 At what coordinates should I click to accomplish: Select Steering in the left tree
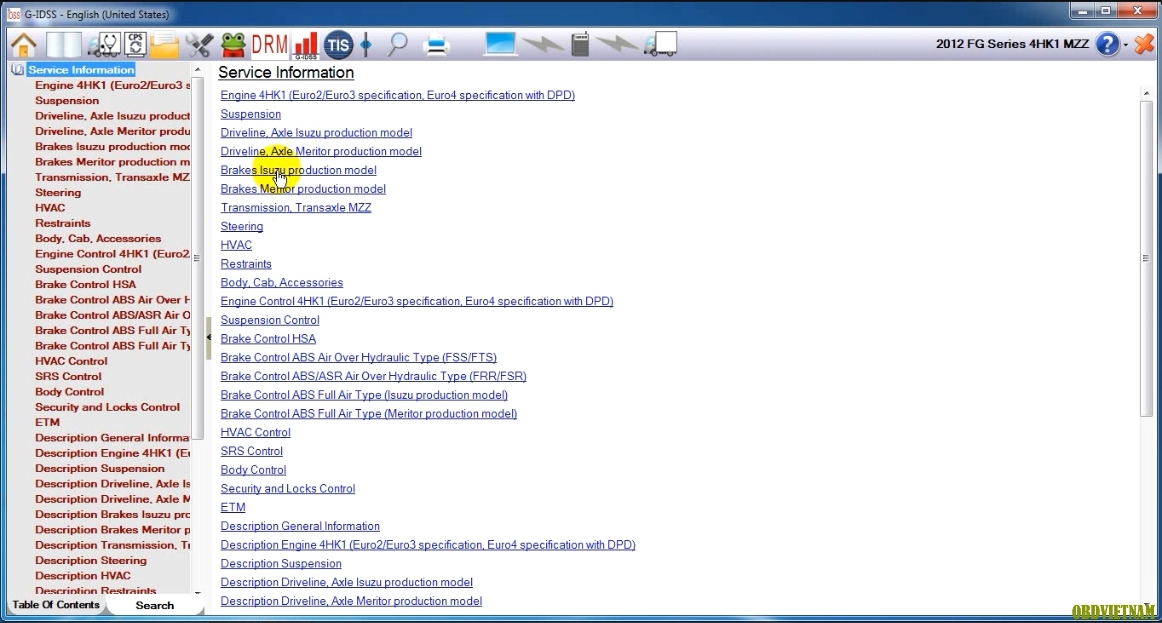coord(58,193)
